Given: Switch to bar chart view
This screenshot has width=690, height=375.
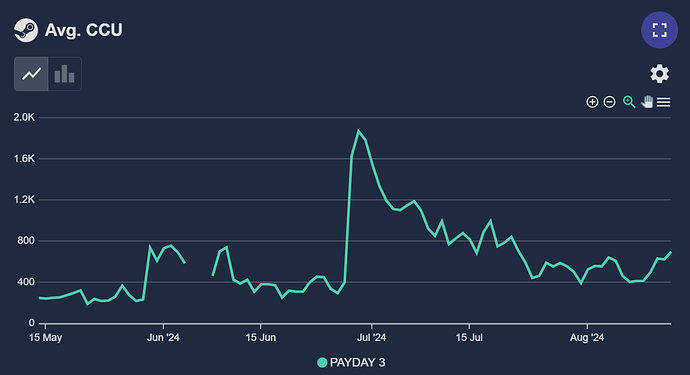Looking at the screenshot, I should 65,74.
